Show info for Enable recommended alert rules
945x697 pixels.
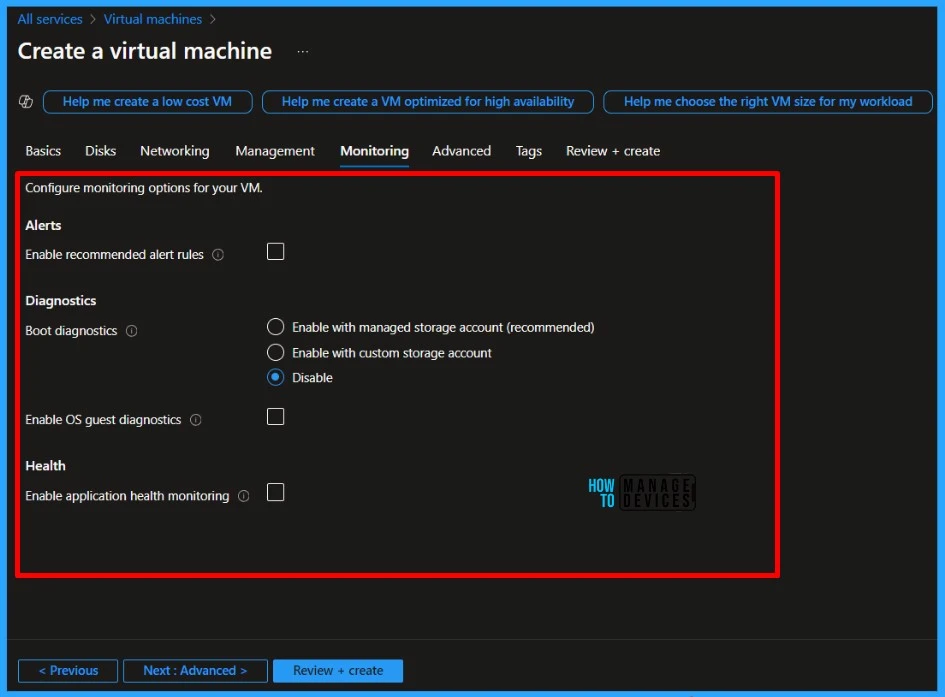(218, 255)
